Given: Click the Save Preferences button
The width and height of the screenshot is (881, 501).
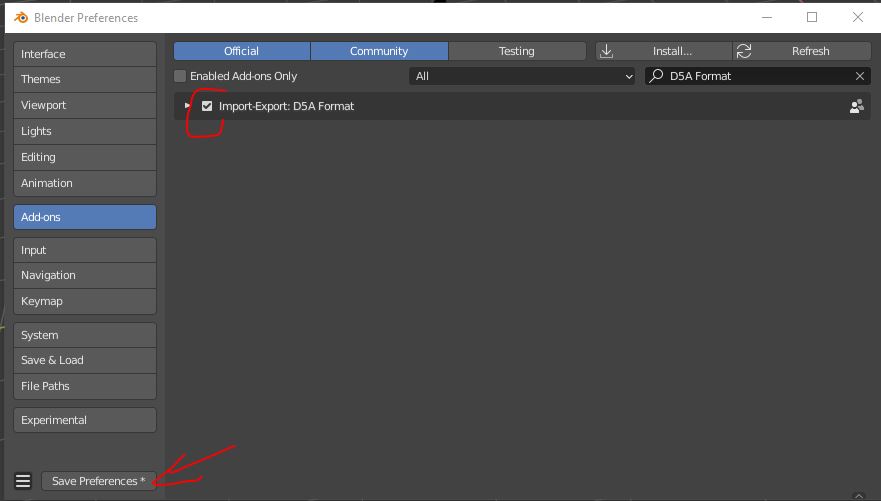Looking at the screenshot, I should 98,481.
